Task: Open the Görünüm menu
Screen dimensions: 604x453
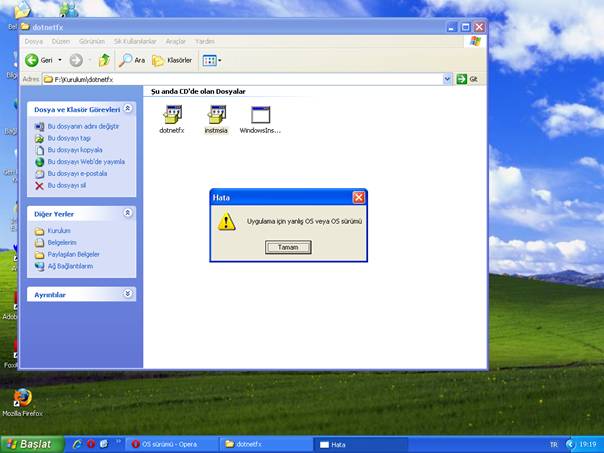Action: point(92,41)
